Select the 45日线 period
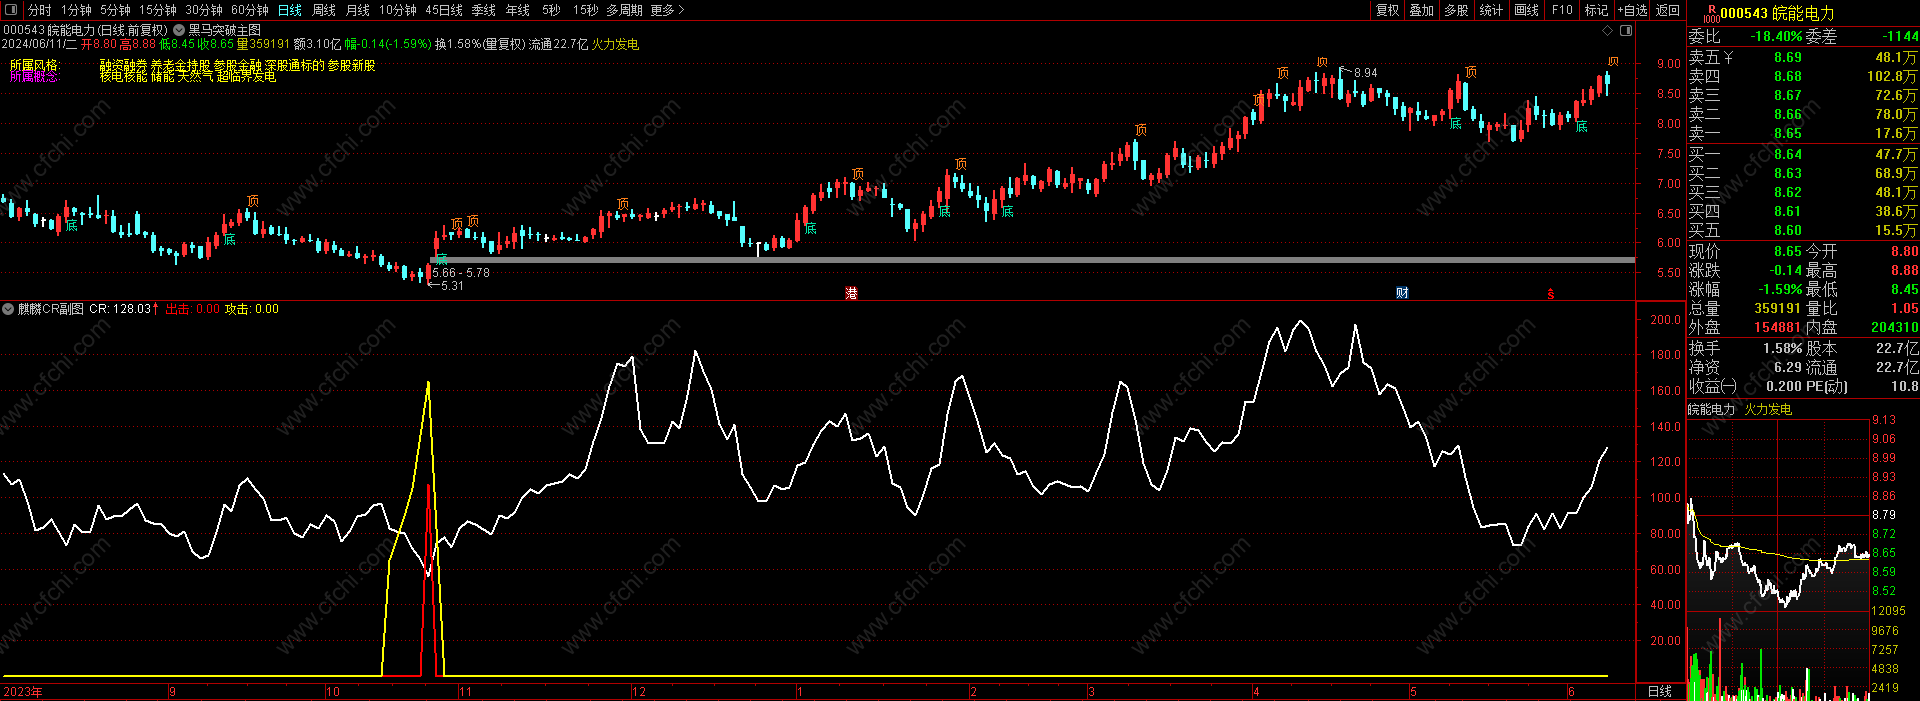 [444, 10]
